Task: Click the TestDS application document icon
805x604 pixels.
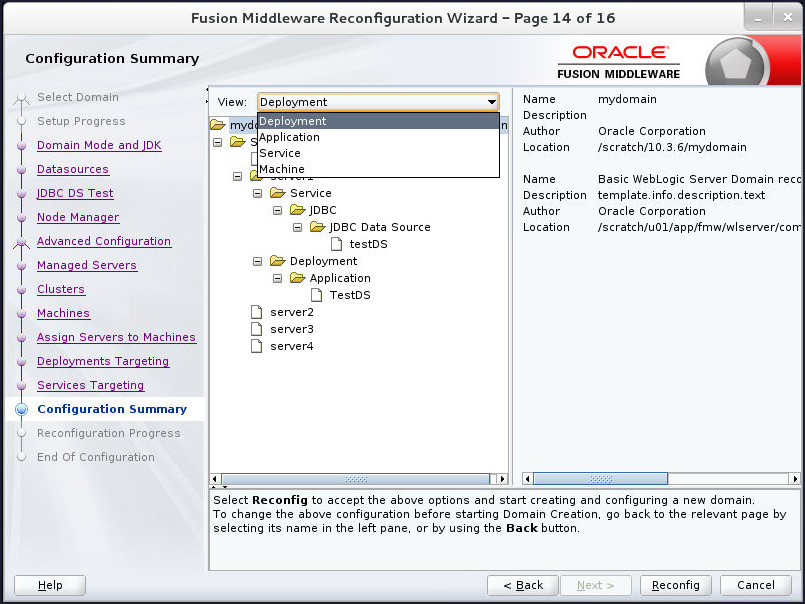Action: point(317,295)
